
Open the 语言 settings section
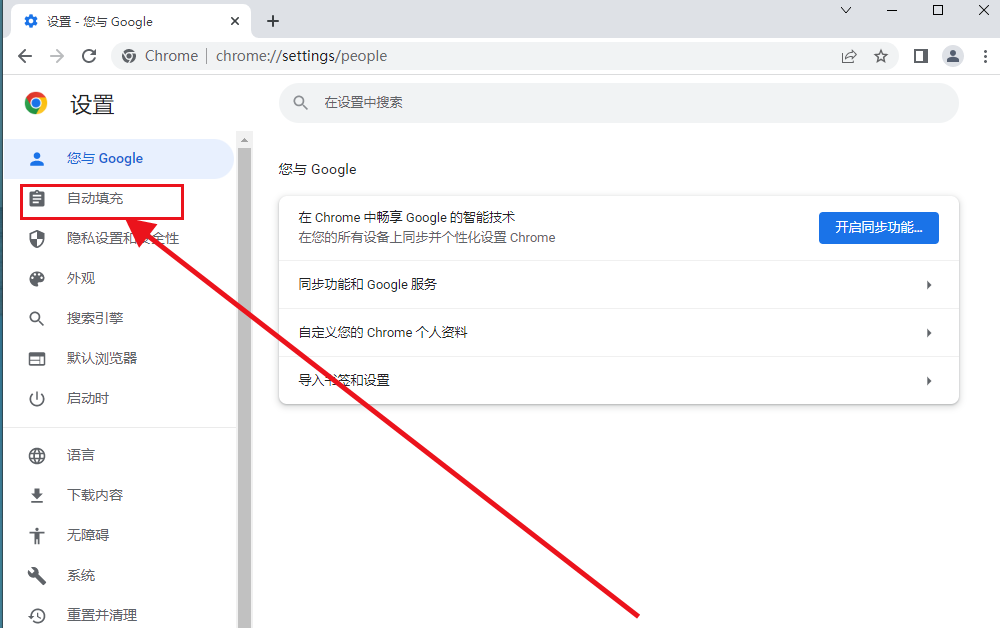(x=119, y=456)
